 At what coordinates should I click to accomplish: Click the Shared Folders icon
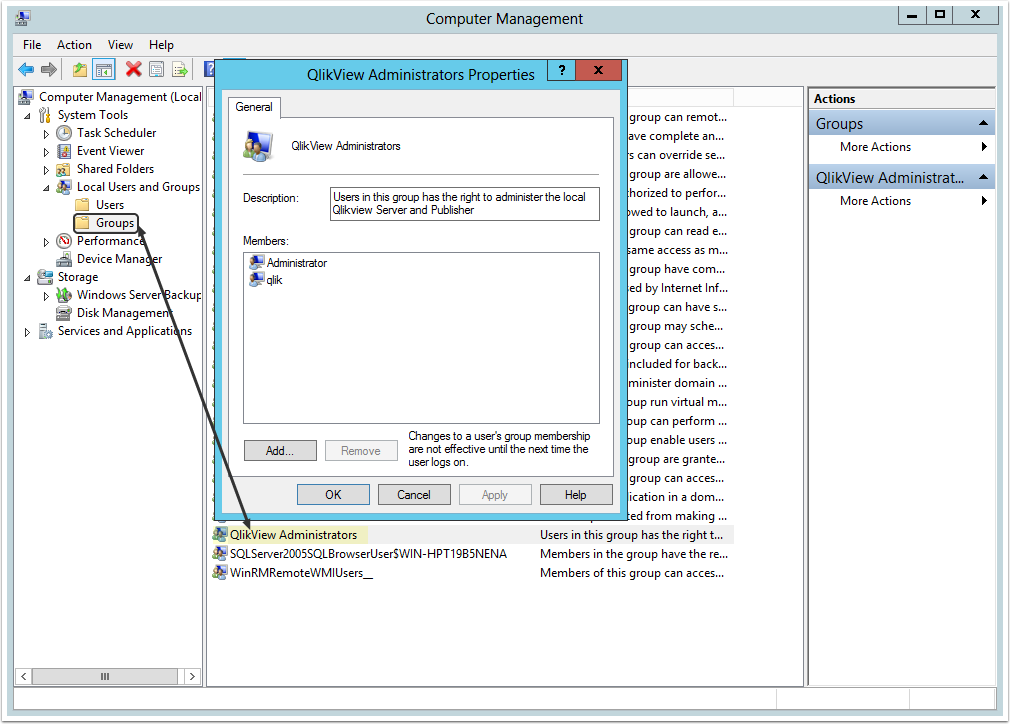(x=64, y=169)
